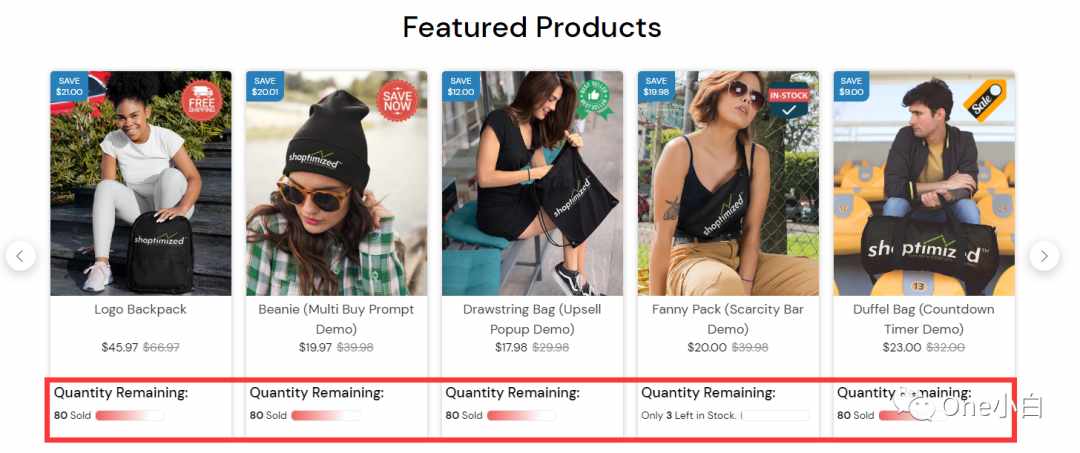This screenshot has width=1080, height=453.
Task: Open the Drawstring Bag product photo
Action: [x=532, y=183]
